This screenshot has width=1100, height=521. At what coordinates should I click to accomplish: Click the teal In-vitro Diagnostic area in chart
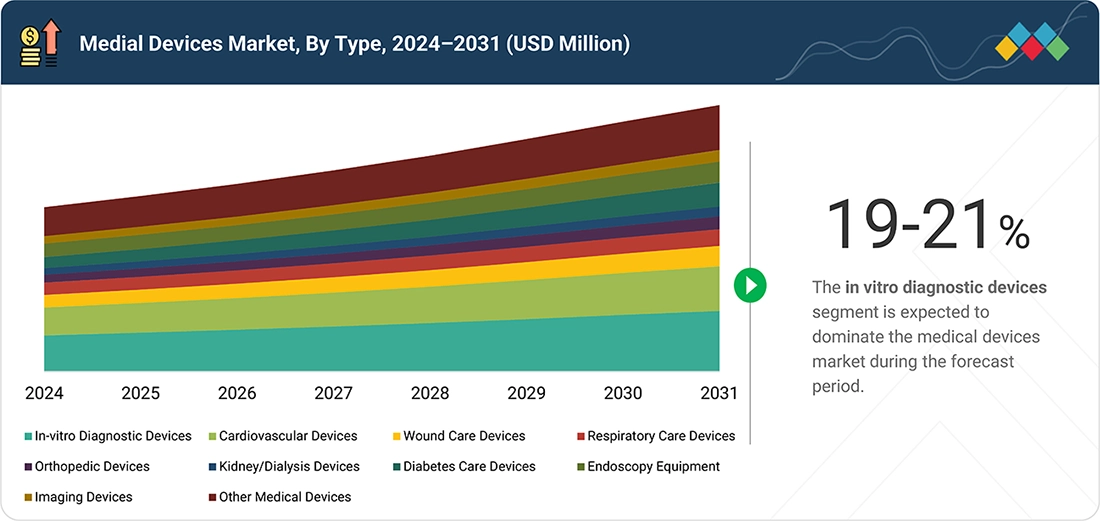[382, 349]
